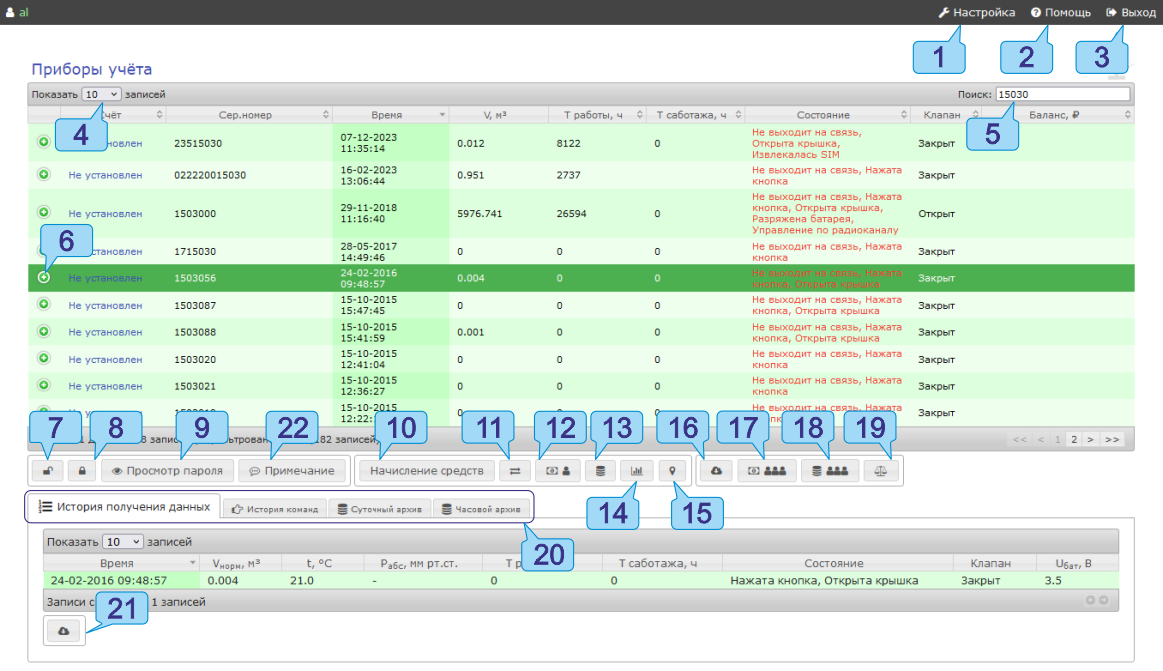
Task: Click the map pin location icon
Action: click(x=671, y=470)
